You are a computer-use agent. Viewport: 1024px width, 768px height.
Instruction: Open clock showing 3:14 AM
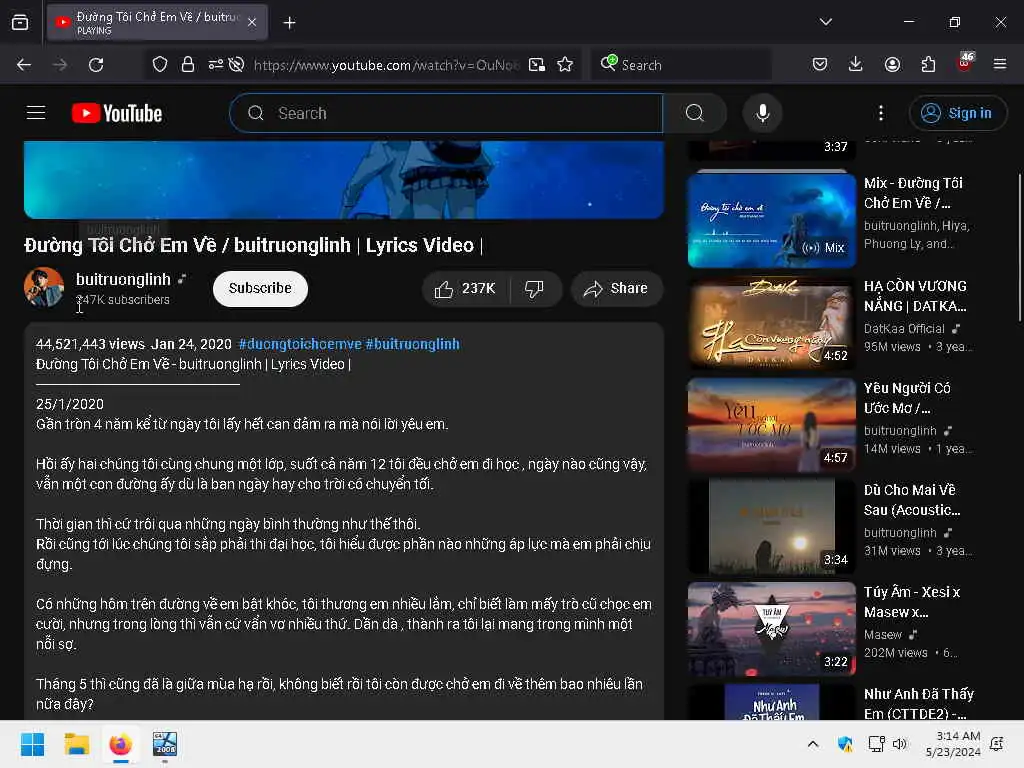[x=953, y=744]
